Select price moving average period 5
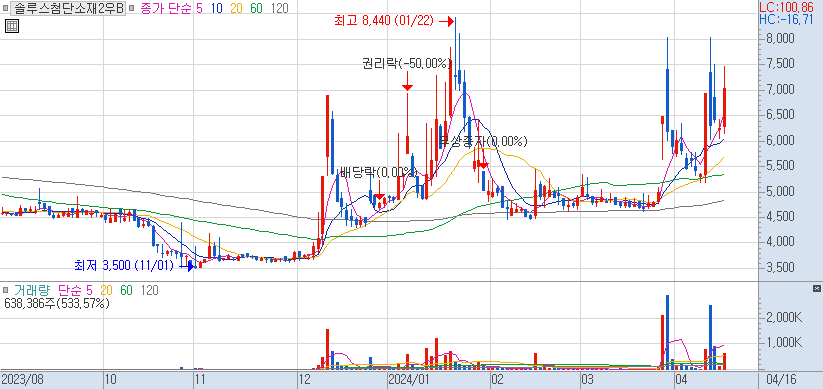823x389 pixels. (199, 9)
